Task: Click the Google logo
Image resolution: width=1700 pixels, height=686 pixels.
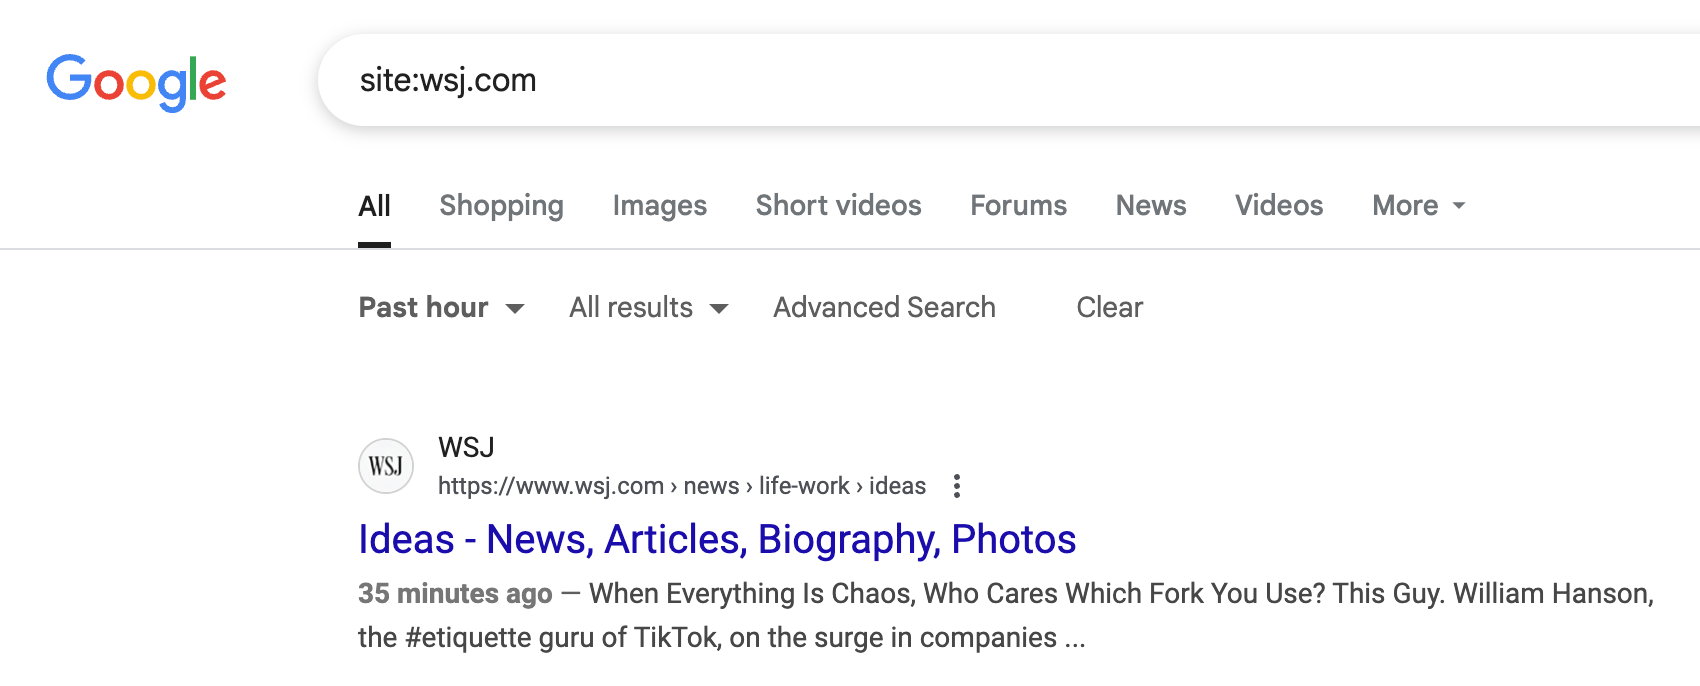Action: point(136,81)
